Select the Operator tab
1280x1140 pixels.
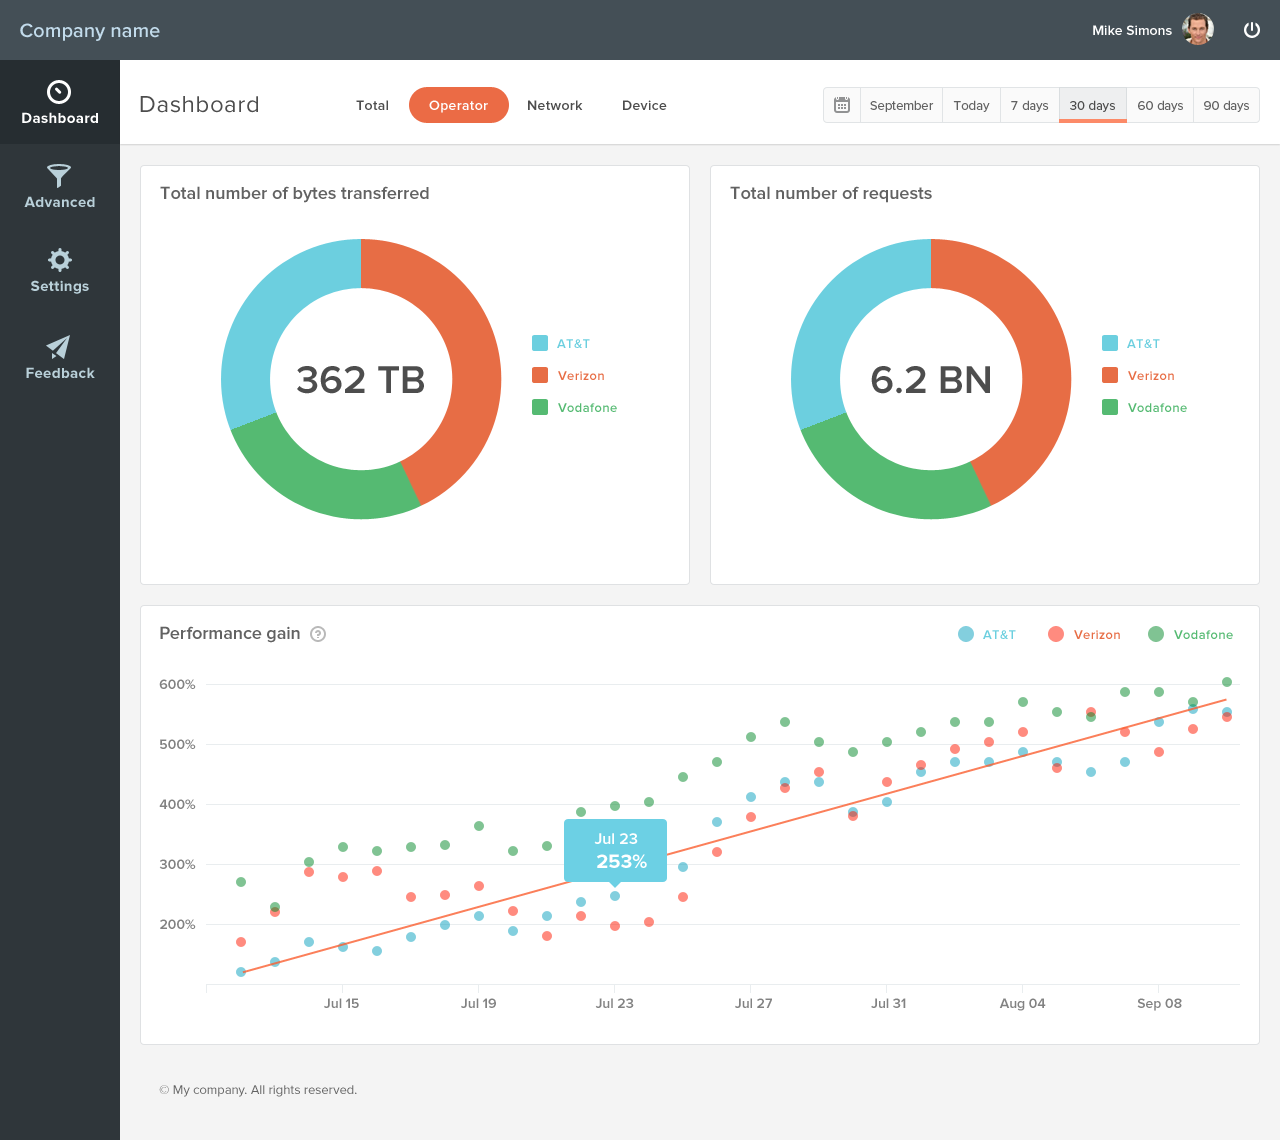[x=459, y=105]
